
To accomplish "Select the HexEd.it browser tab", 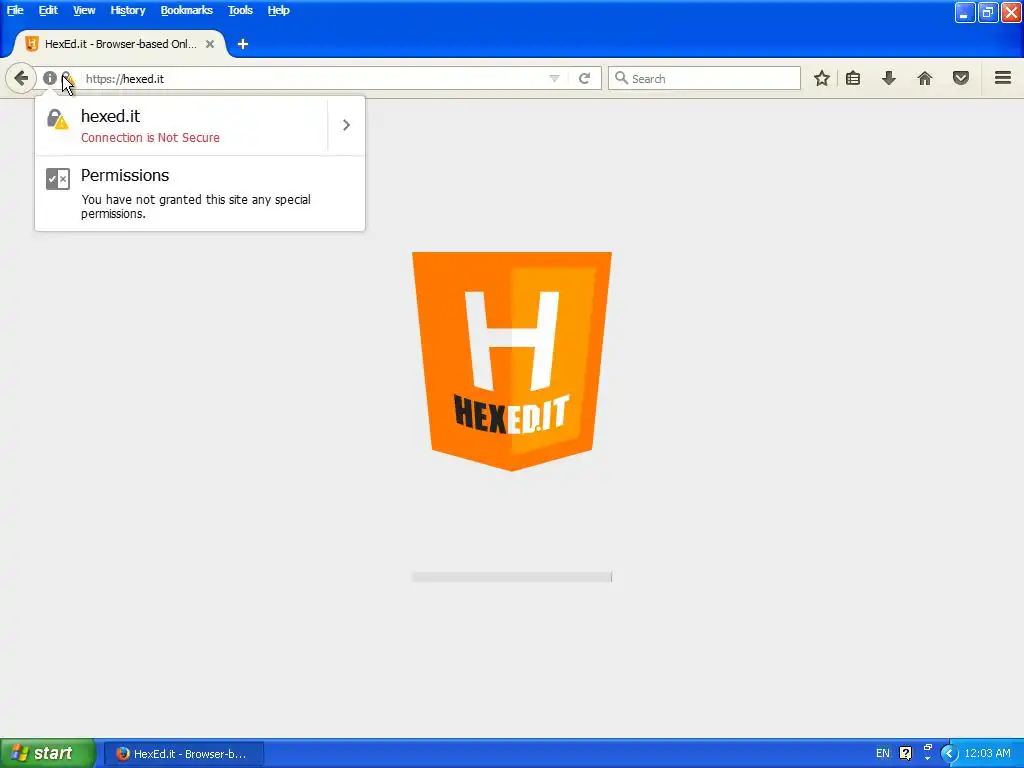I will click(x=120, y=44).
